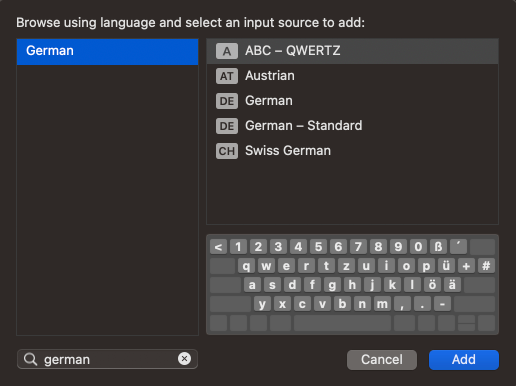The image size is (516, 386).
Task: Select the ABC – QWERTZ input source
Action: 352,51
